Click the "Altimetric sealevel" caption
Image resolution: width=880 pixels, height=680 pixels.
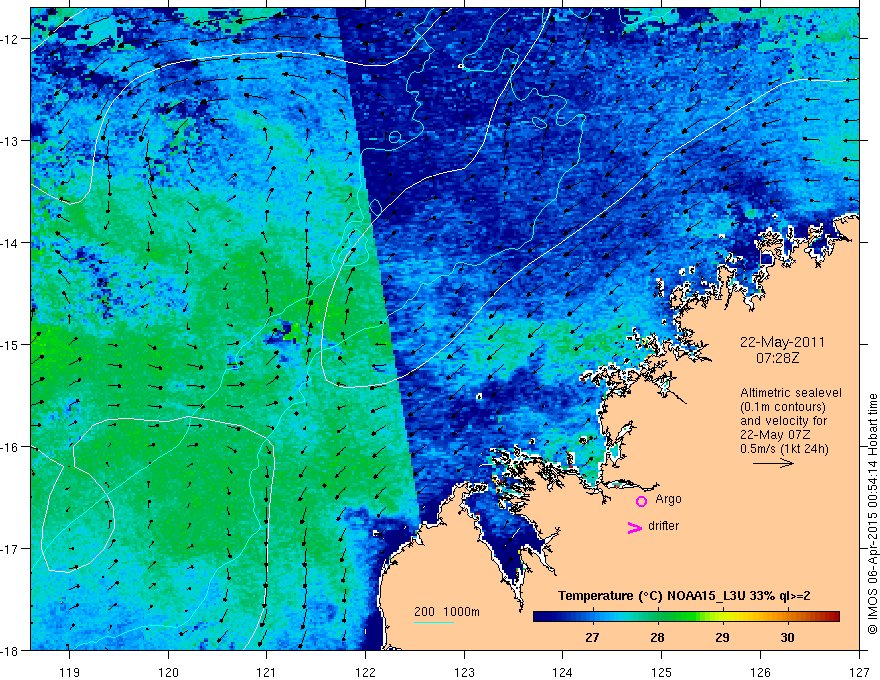click(791, 393)
